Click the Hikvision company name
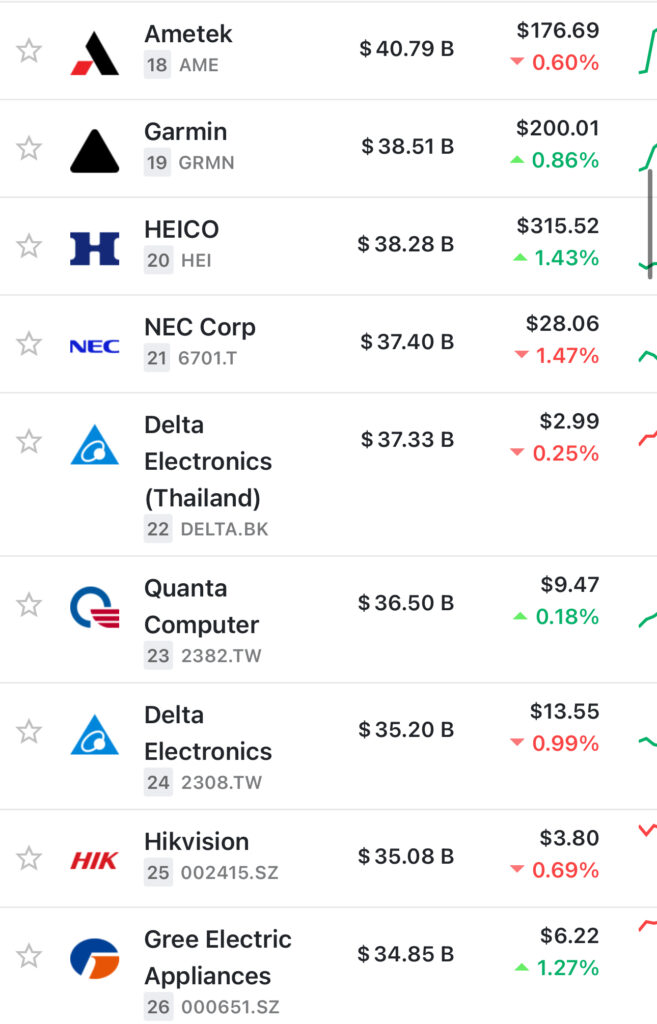 tap(197, 842)
